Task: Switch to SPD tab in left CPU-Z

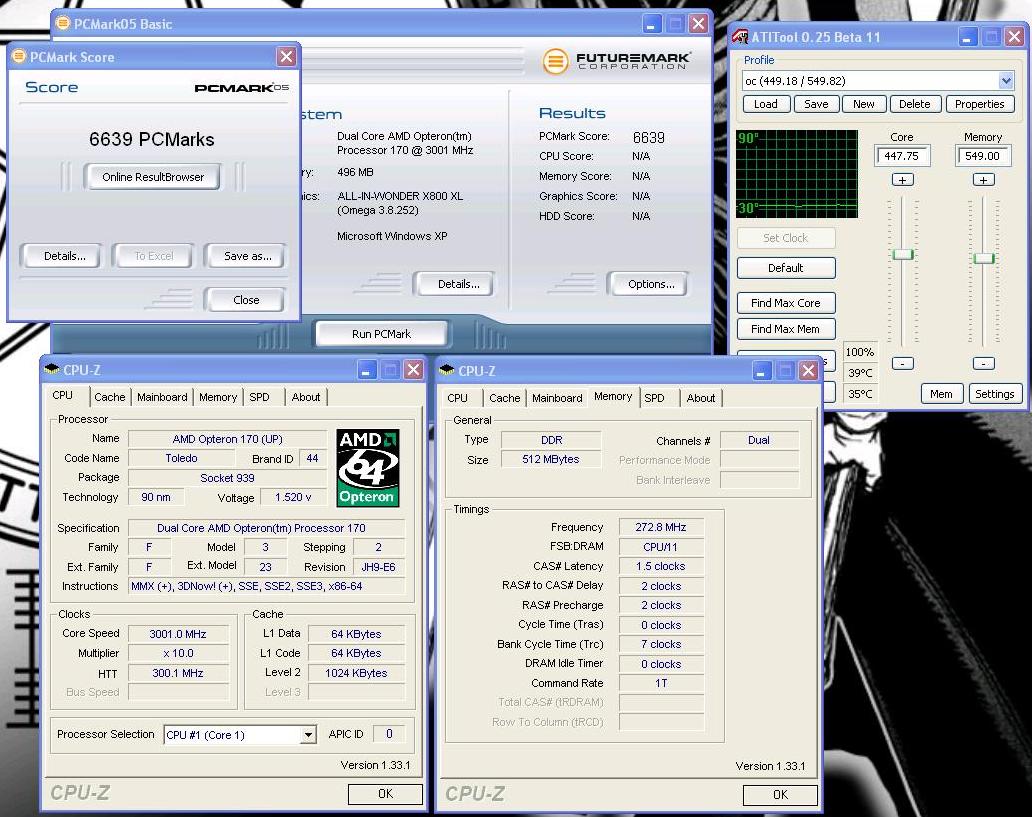Action: [259, 397]
